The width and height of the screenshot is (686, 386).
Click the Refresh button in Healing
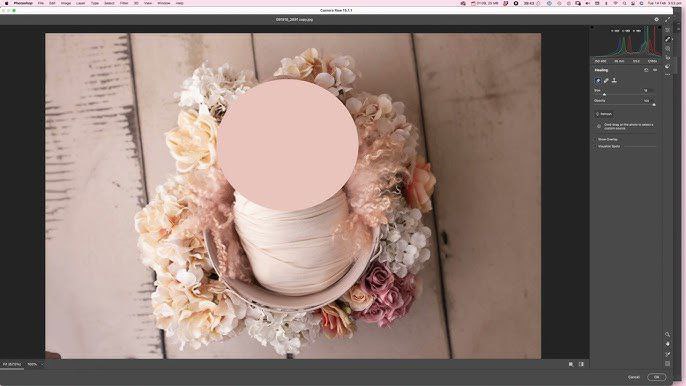pos(603,114)
